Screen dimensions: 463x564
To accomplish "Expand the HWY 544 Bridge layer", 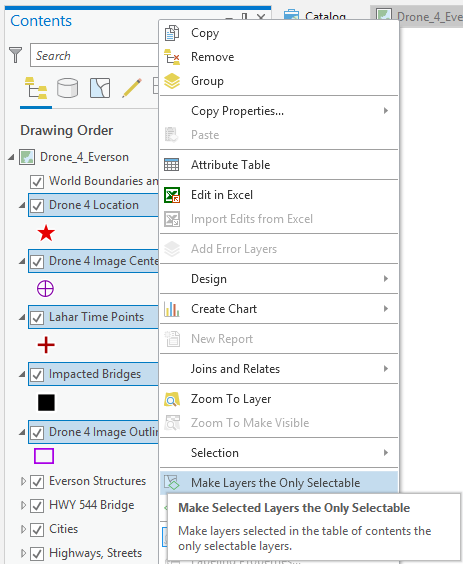I will pyautogui.click(x=23, y=505).
